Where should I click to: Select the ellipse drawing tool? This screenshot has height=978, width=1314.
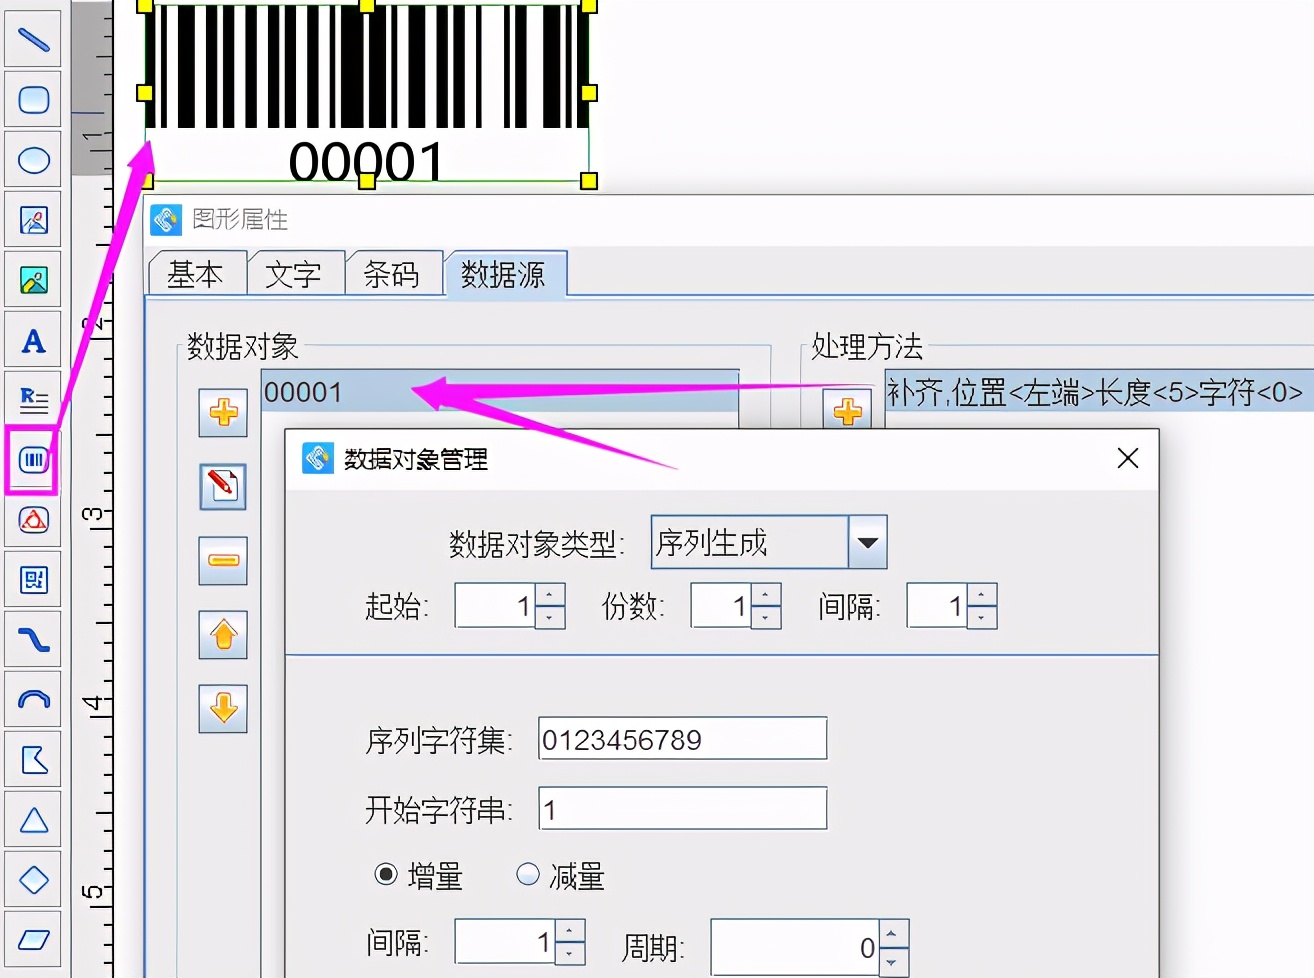(x=33, y=160)
